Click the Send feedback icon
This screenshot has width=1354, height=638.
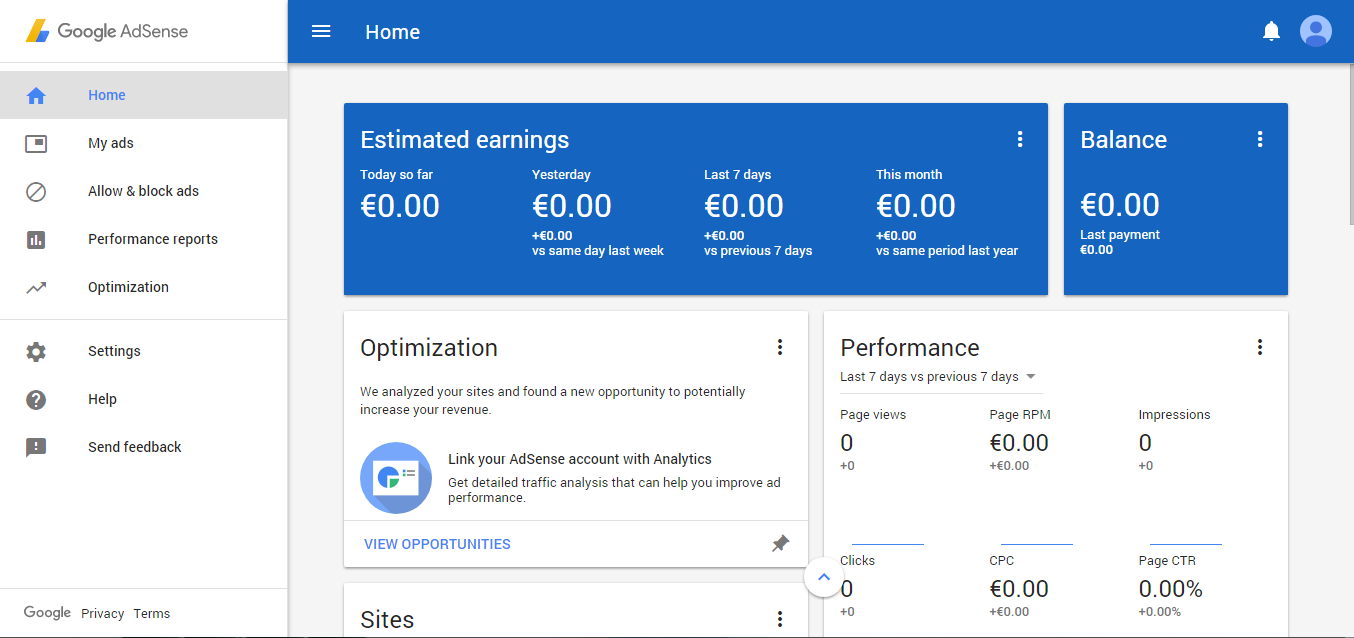click(x=36, y=447)
